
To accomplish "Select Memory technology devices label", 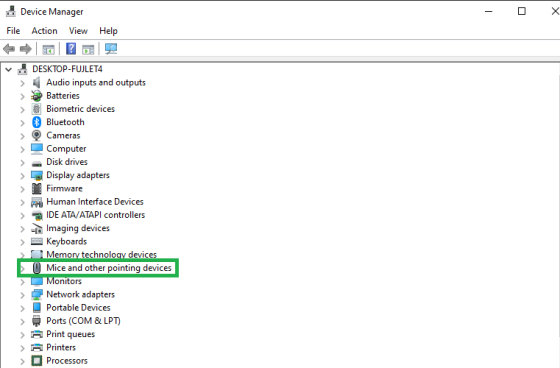I will click(x=101, y=254).
